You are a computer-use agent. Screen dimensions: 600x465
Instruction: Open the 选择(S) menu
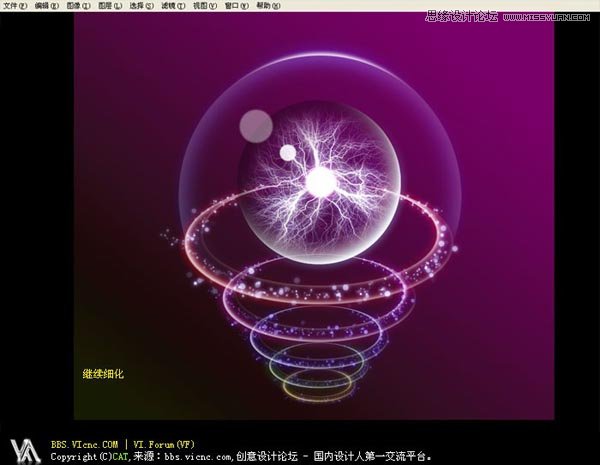(x=142, y=6)
